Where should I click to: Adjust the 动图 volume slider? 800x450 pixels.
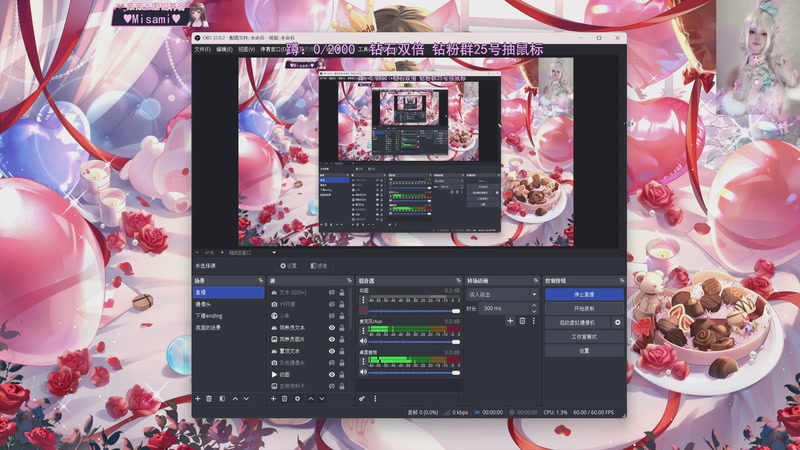pos(414,311)
